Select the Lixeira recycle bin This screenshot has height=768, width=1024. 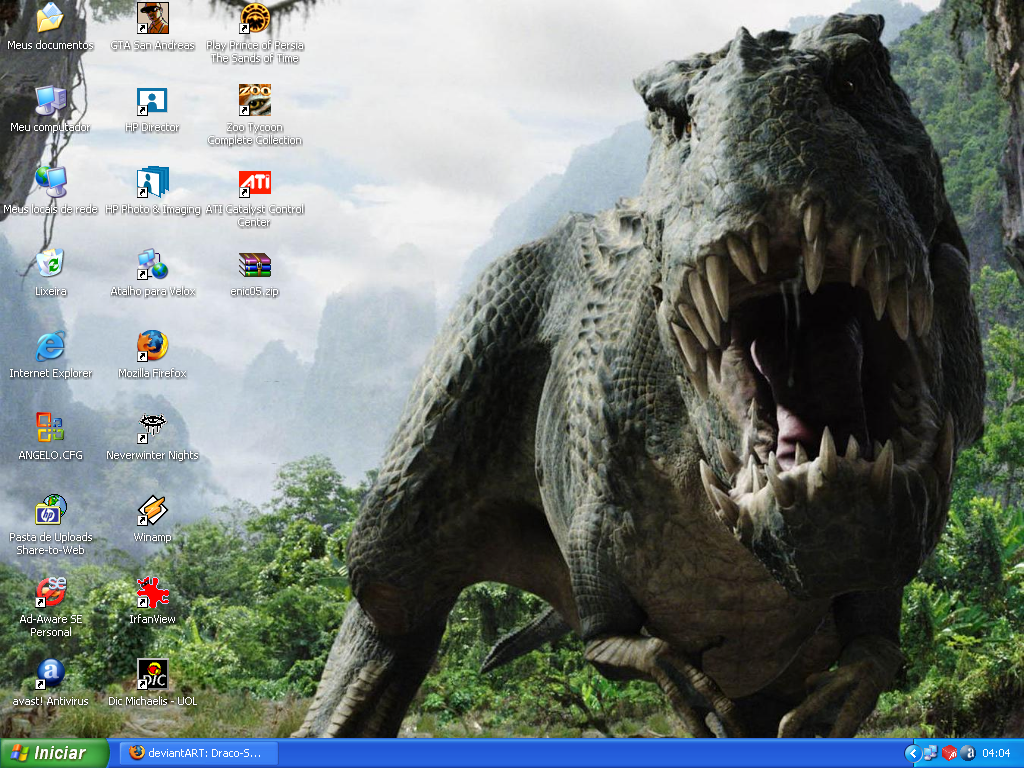pyautogui.click(x=50, y=264)
